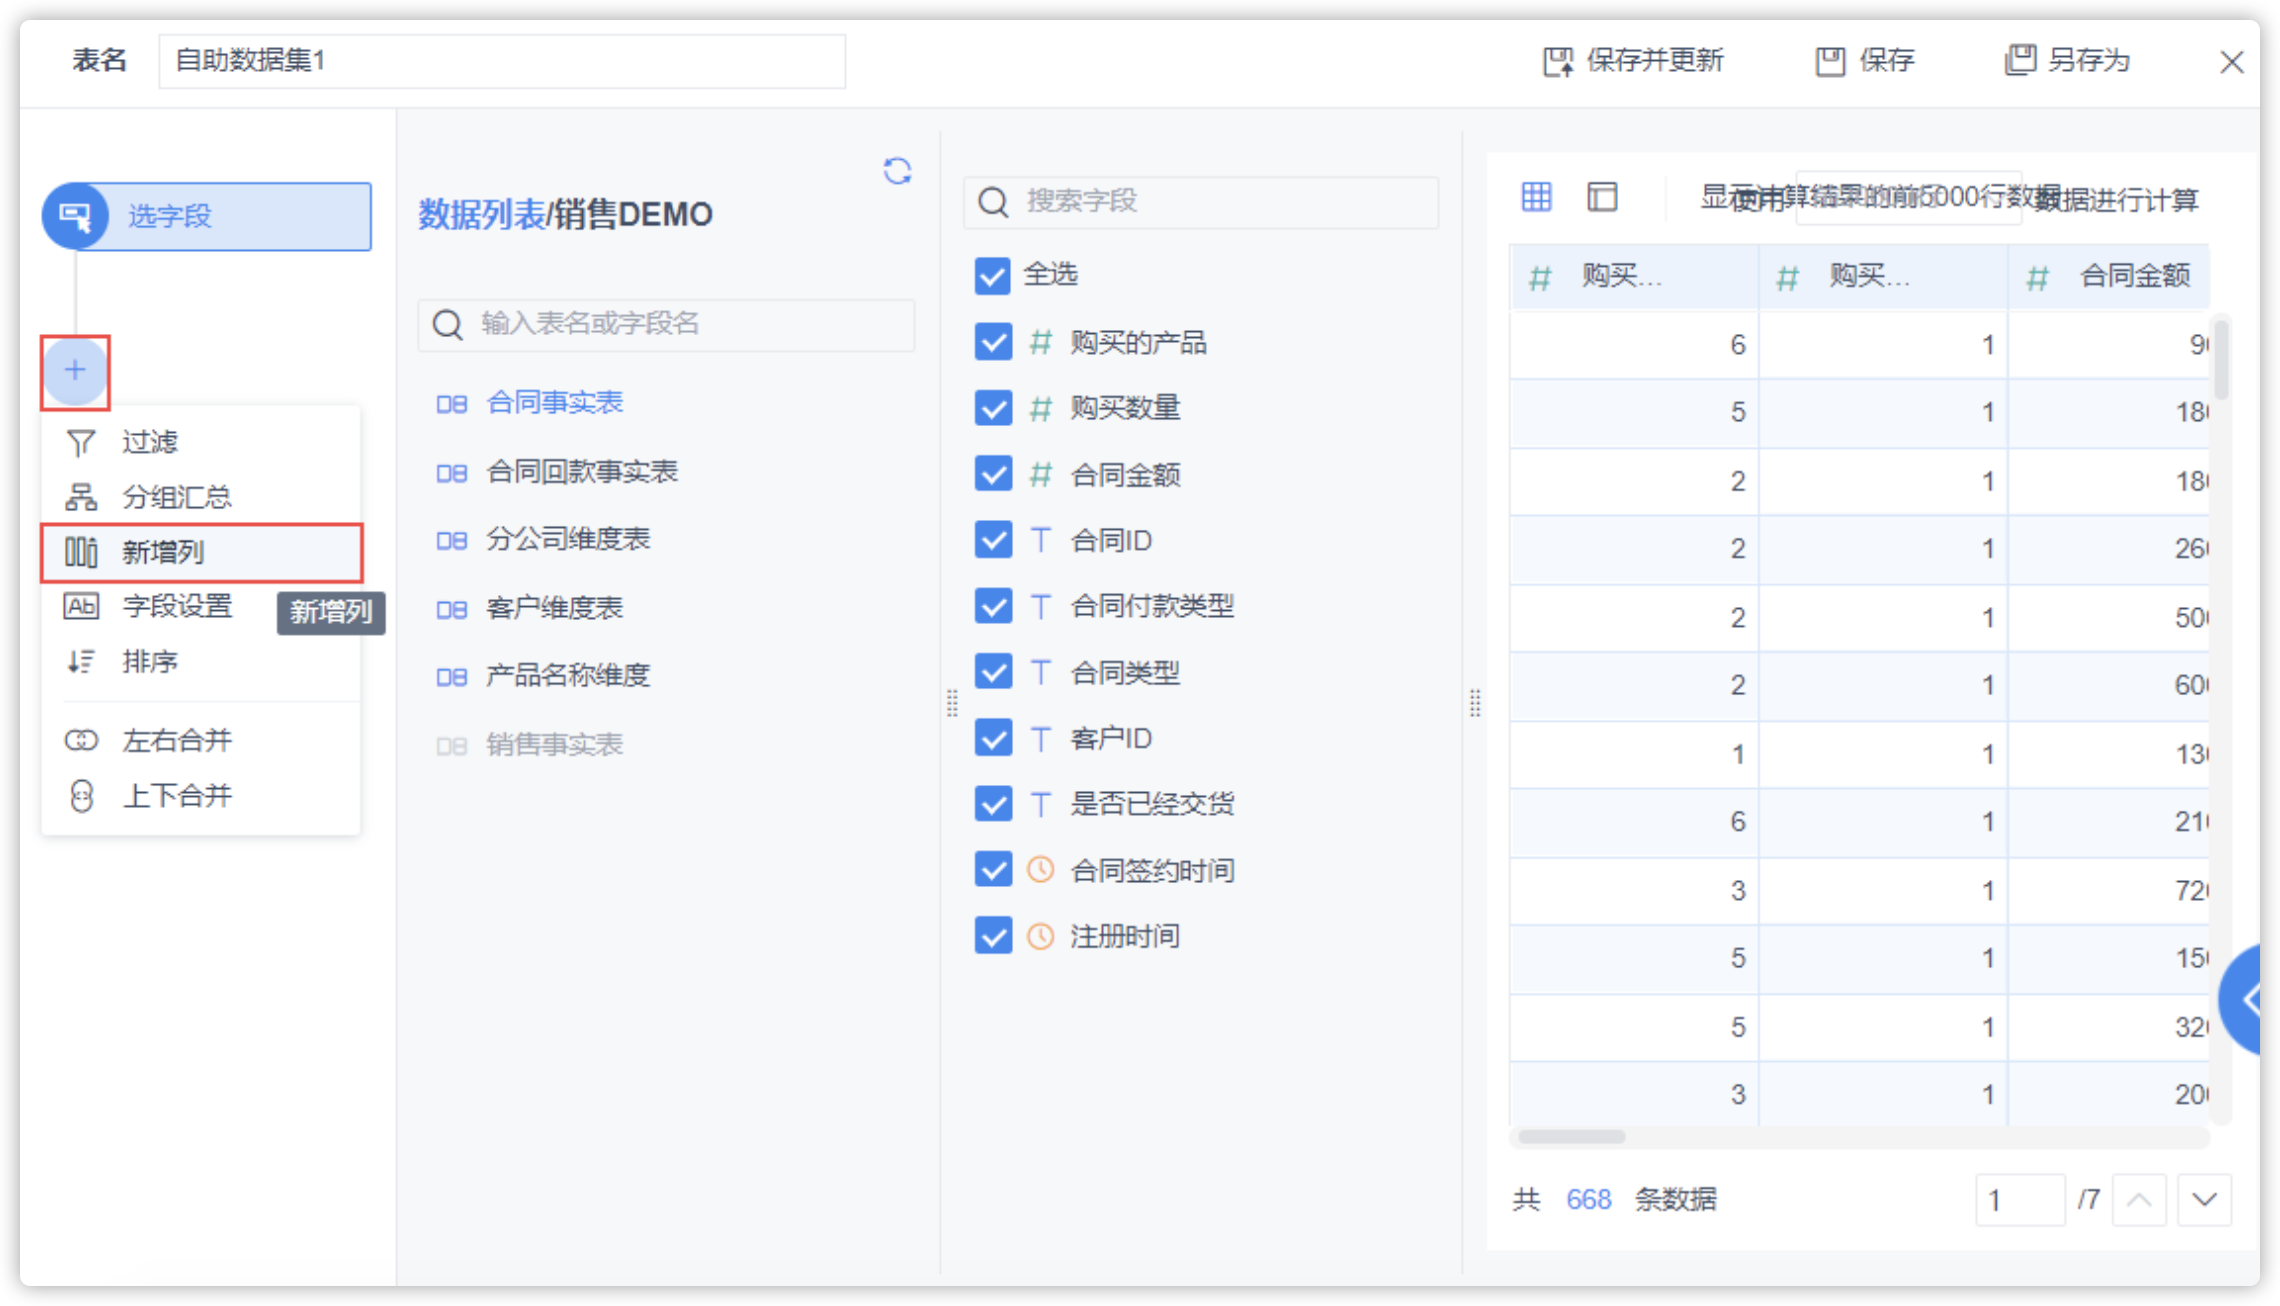The height and width of the screenshot is (1306, 2280).
Task: Click the blue collapse arrow at right edge
Action: click(2250, 999)
